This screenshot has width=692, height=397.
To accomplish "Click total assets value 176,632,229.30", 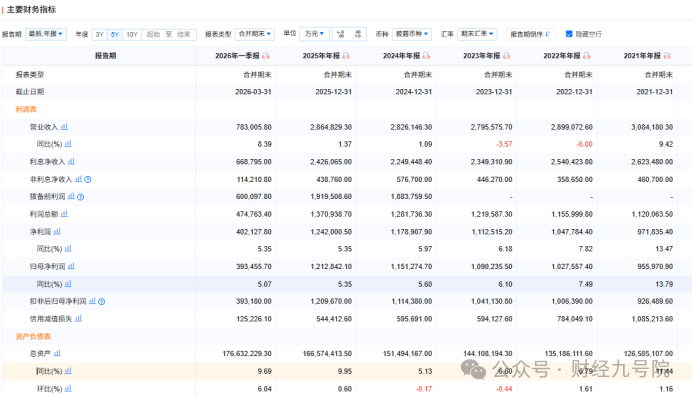I will click(x=247, y=354).
